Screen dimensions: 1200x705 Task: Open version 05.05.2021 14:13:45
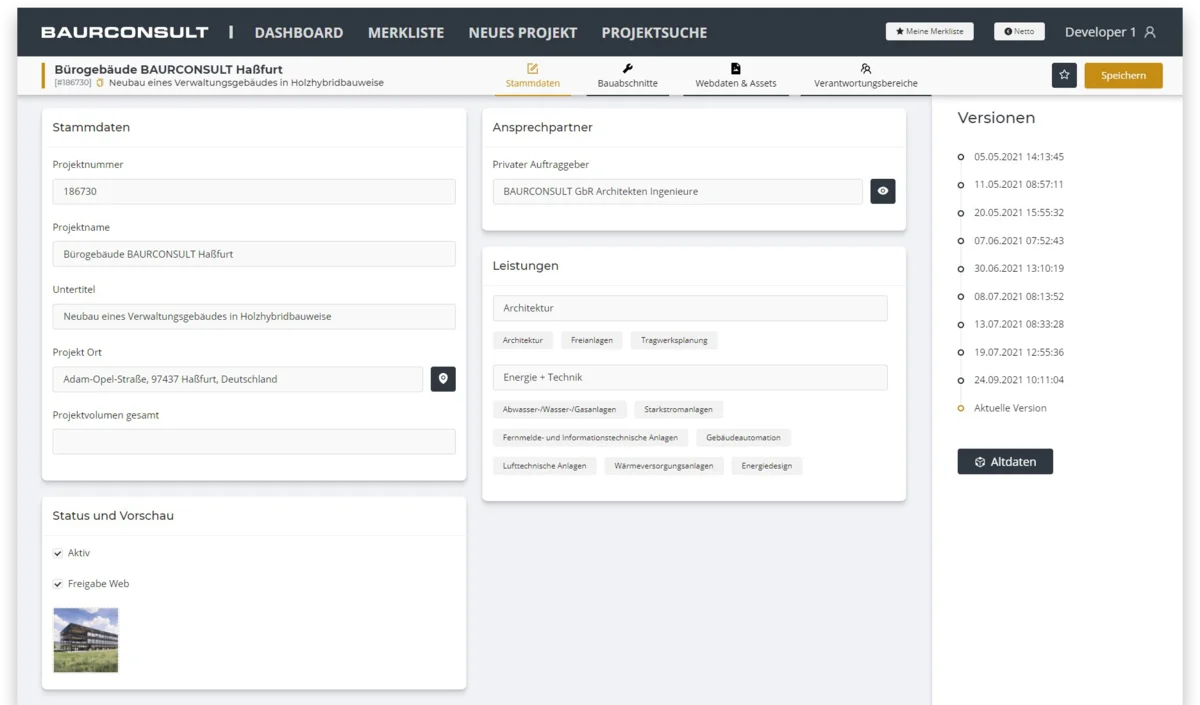tap(1019, 157)
